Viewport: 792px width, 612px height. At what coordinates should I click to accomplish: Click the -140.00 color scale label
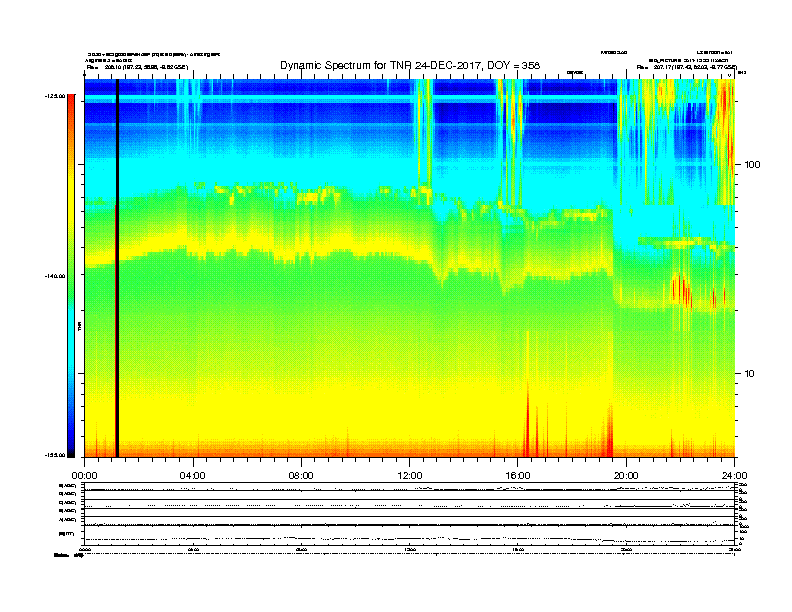point(54,276)
